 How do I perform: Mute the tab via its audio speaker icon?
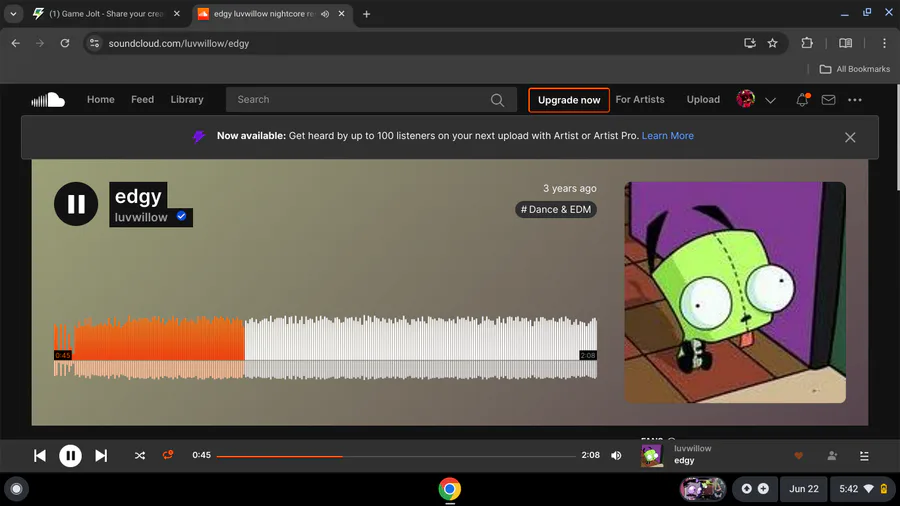click(x=325, y=14)
